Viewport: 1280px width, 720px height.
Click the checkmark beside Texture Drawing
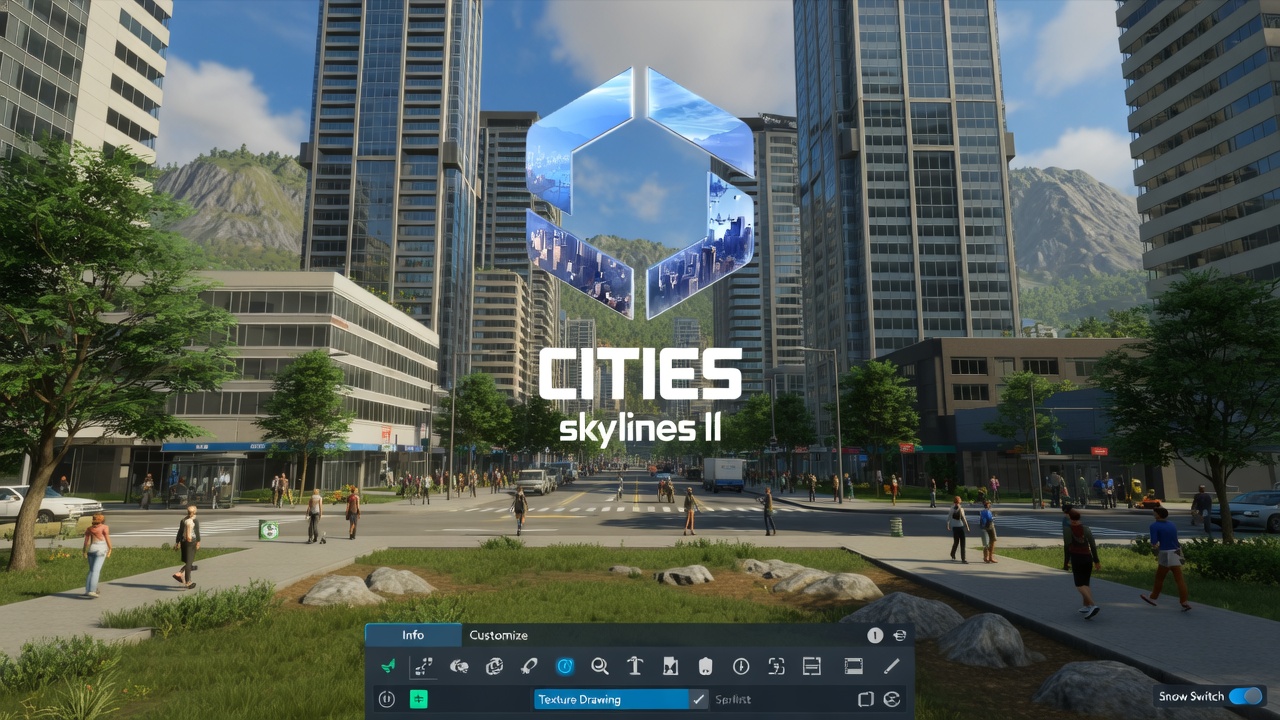[x=699, y=699]
